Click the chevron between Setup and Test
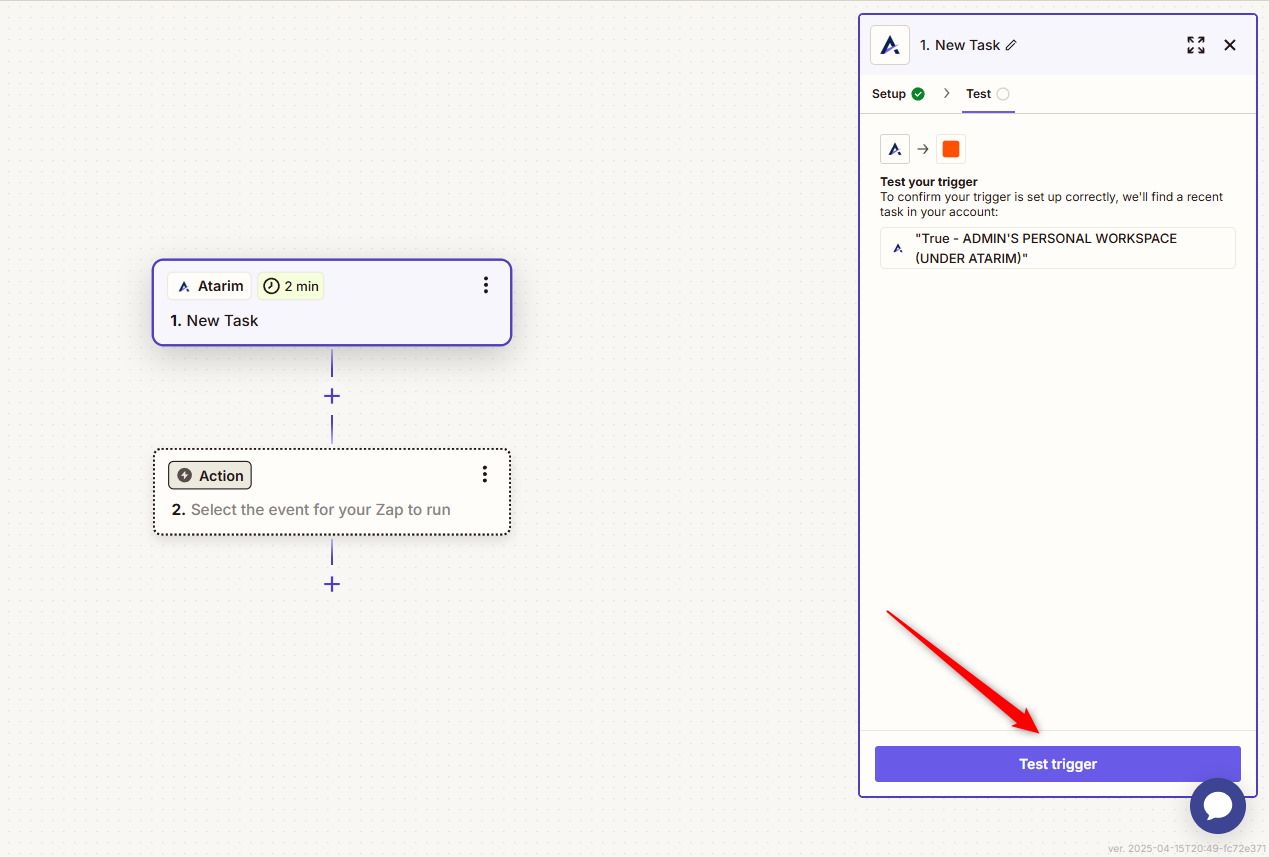The image size is (1269, 857). pyautogui.click(x=946, y=94)
